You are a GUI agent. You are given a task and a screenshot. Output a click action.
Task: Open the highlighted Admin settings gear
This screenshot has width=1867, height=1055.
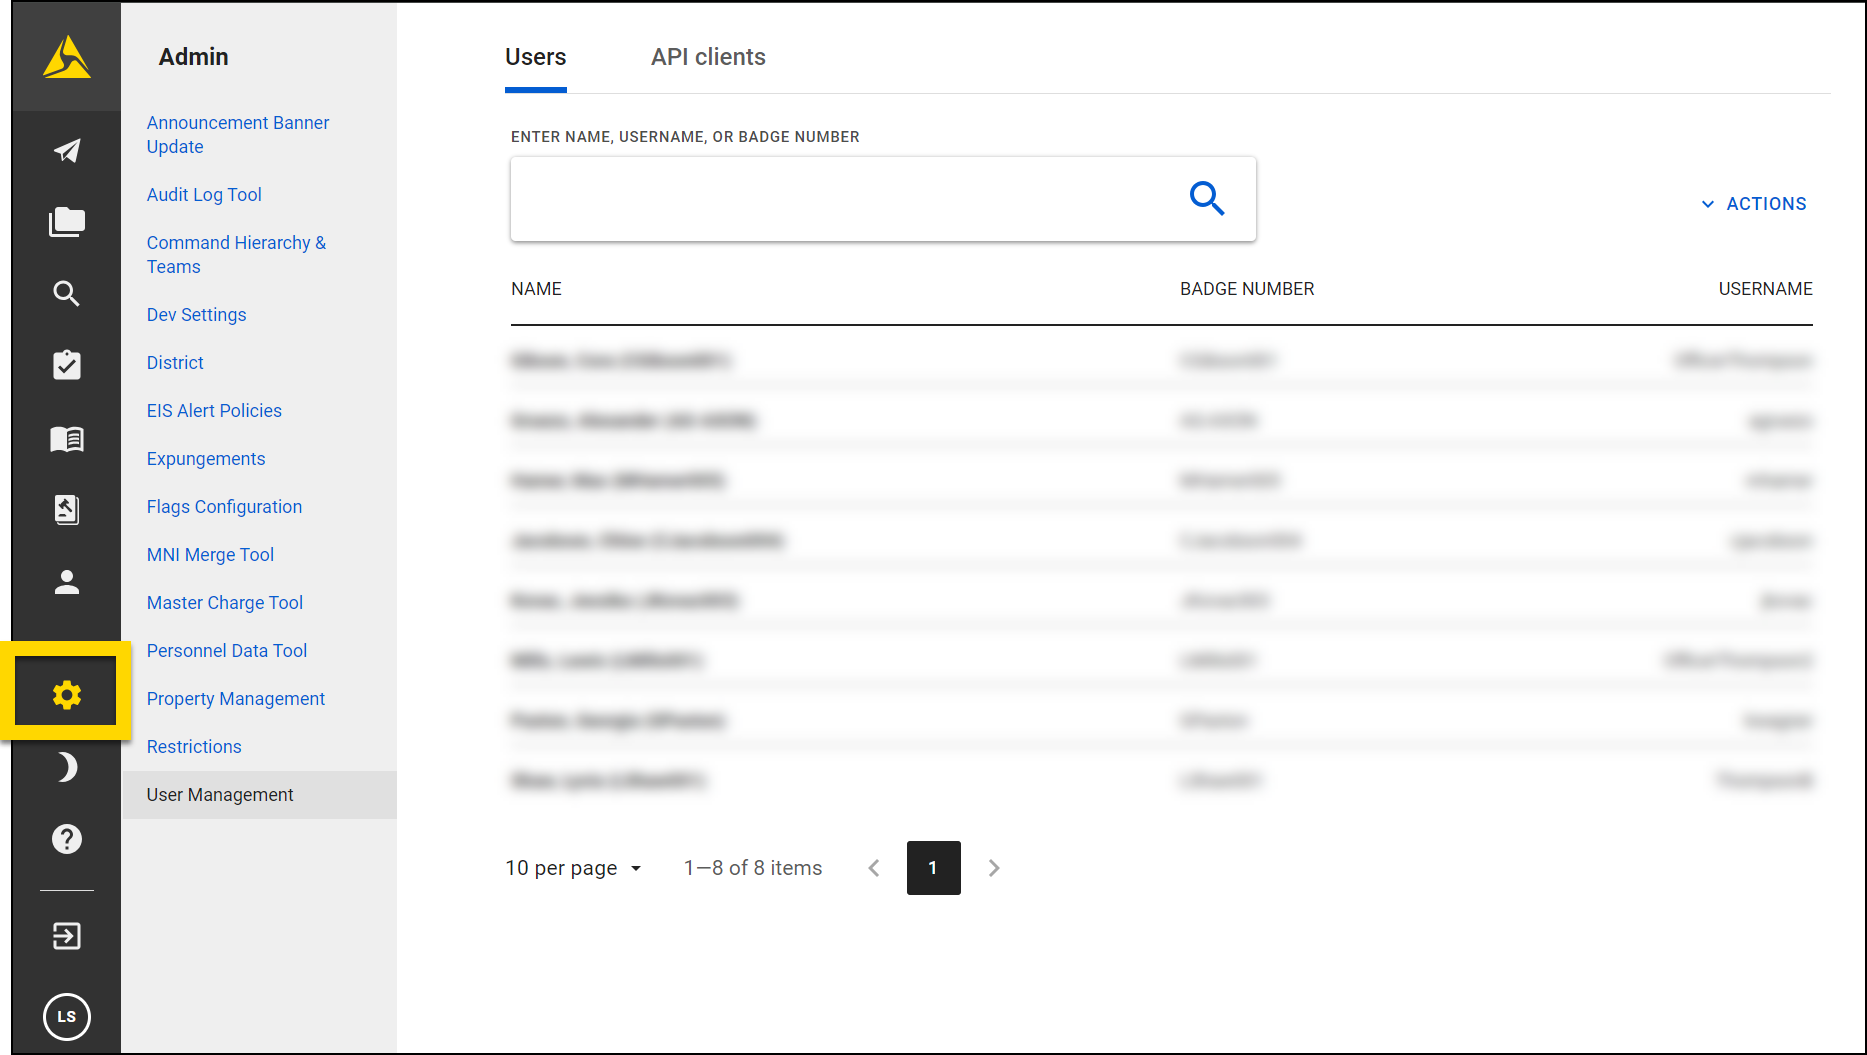click(66, 693)
